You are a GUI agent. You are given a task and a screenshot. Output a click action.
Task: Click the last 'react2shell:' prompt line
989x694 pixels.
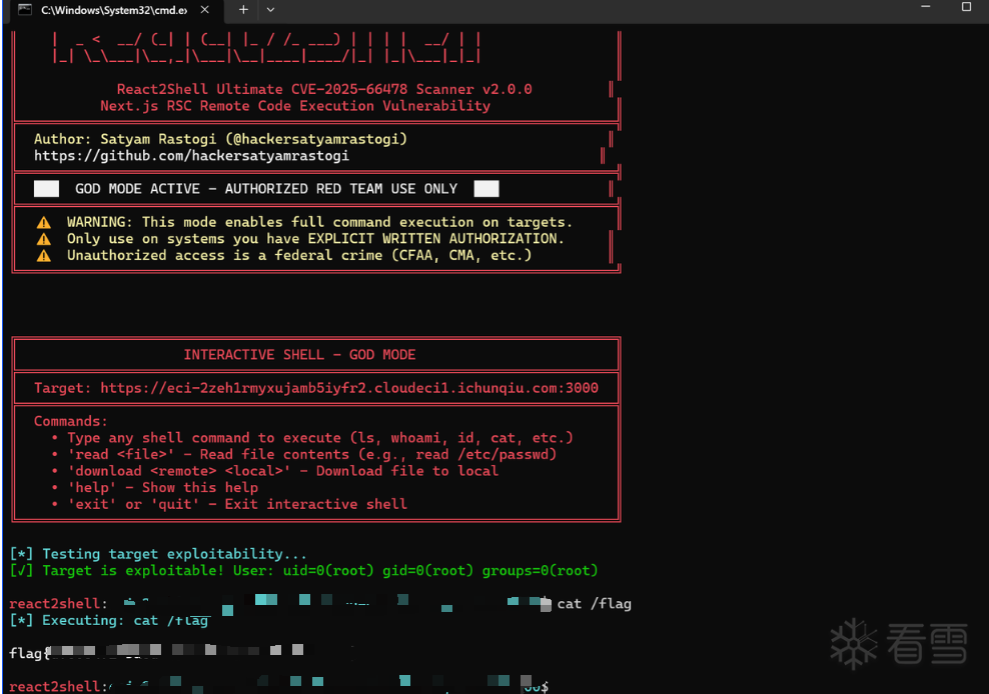coord(279,686)
